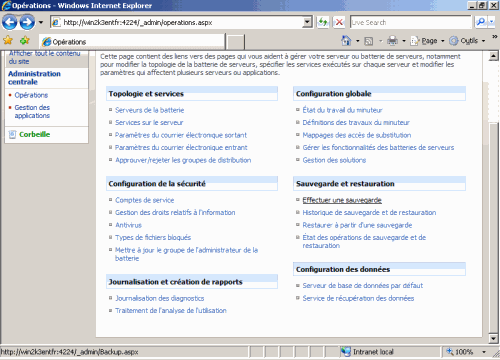Open Mappages des accès de substitution
This screenshot has height=360, width=500.
click(x=357, y=135)
